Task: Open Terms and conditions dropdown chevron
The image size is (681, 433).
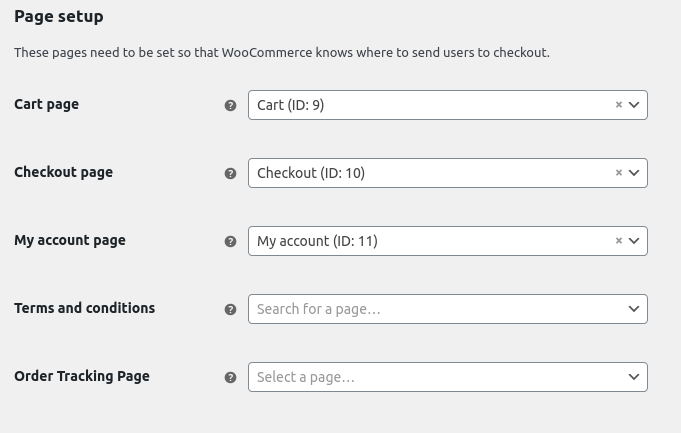Action: point(634,309)
